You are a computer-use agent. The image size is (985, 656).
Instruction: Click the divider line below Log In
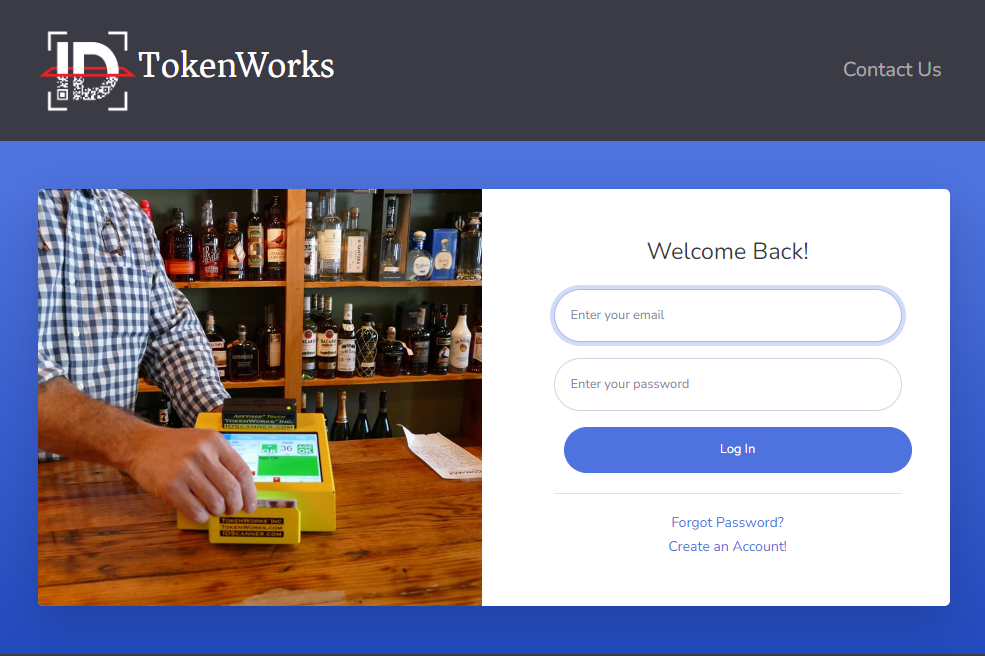point(727,494)
